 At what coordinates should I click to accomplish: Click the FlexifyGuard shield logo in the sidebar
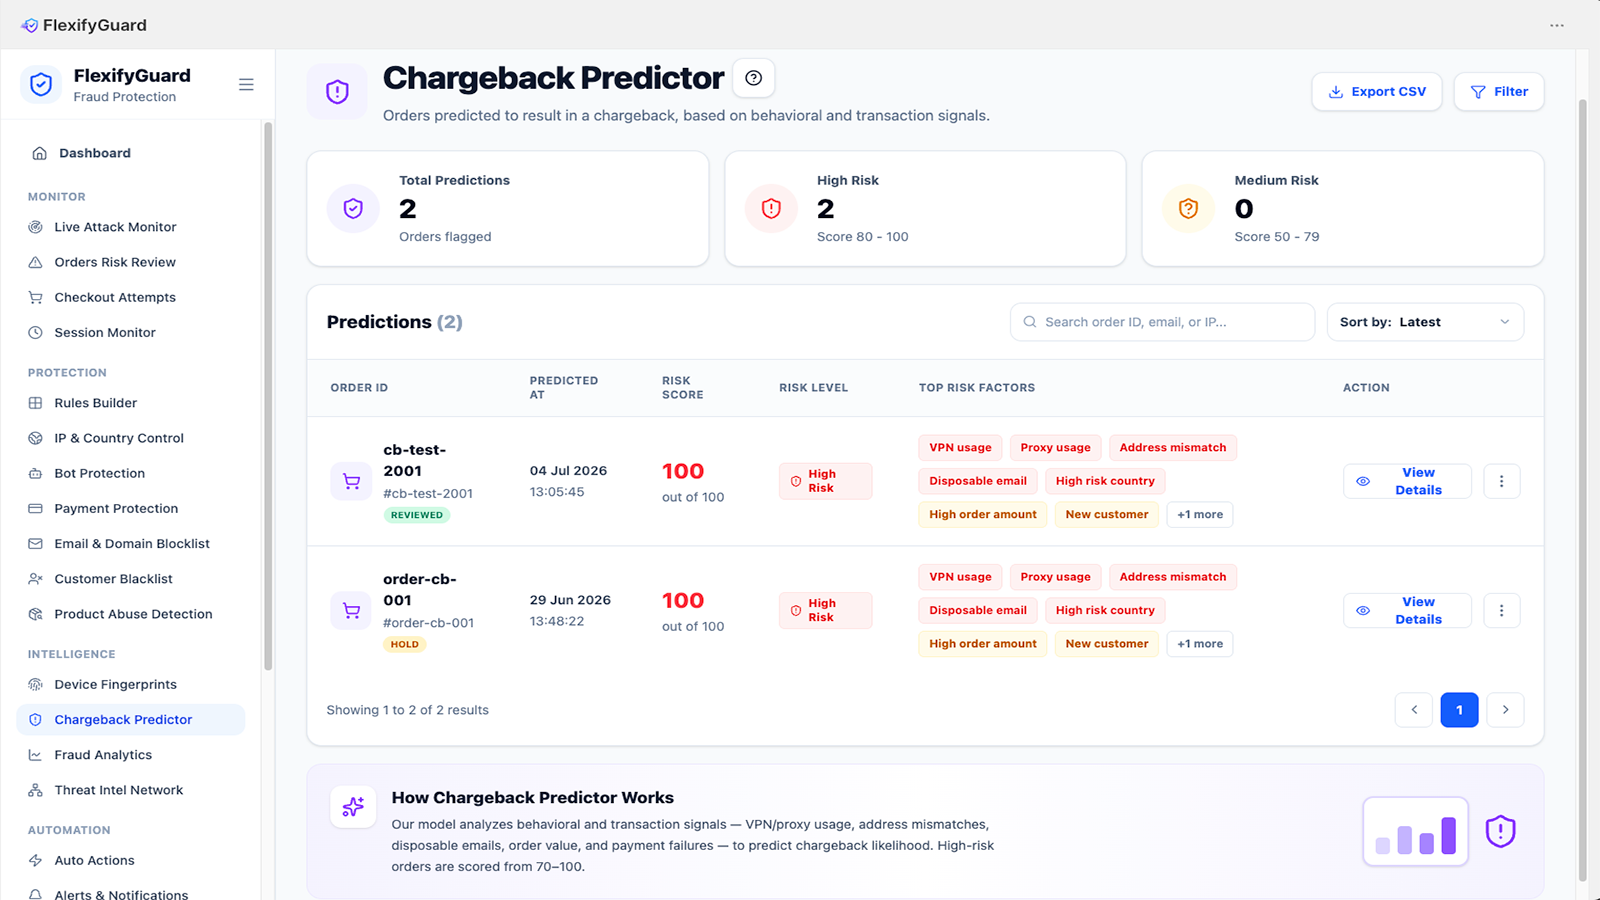pos(41,85)
